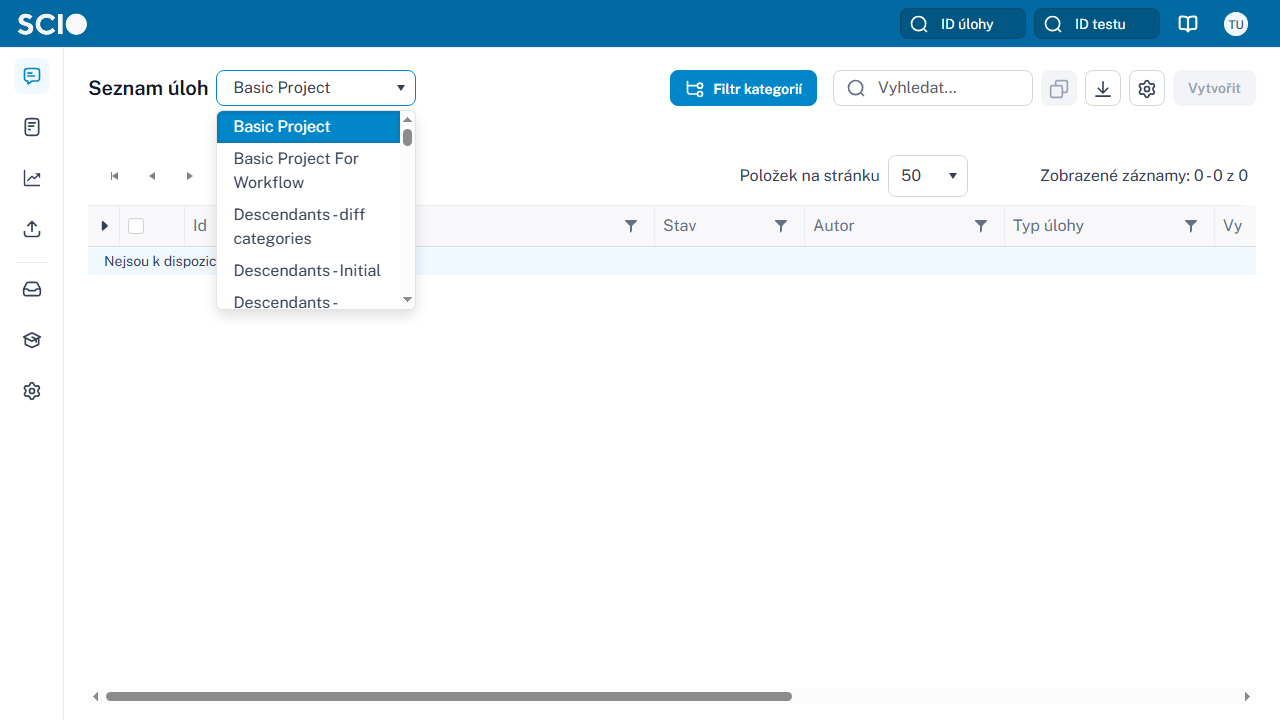The width and height of the screenshot is (1280, 720).
Task: Select Descendants - diff categories option
Action: pyautogui.click(x=308, y=227)
